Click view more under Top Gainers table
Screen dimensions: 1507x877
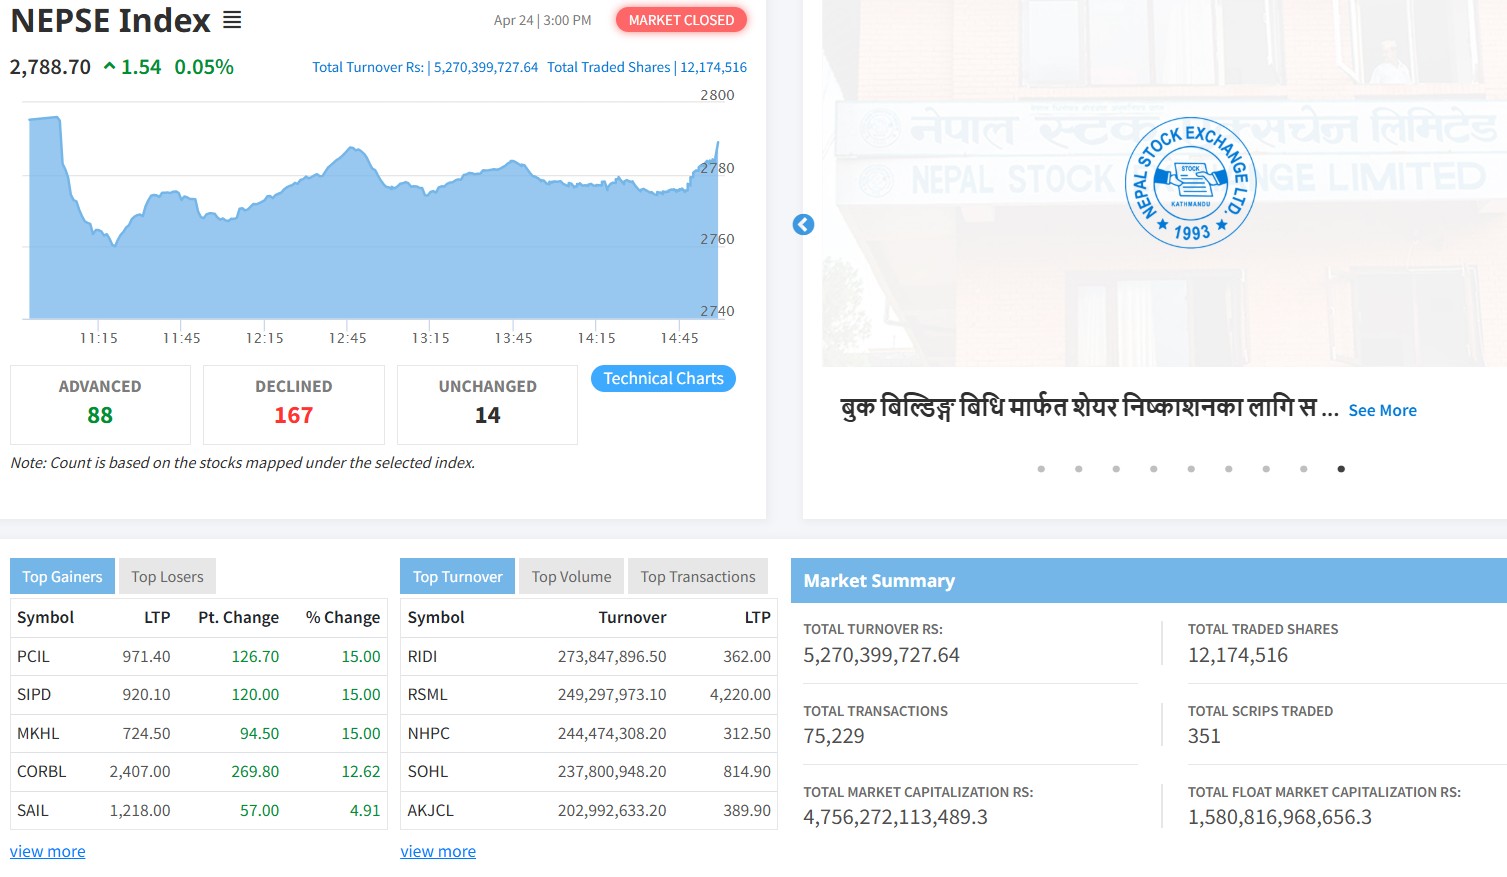coord(48,852)
